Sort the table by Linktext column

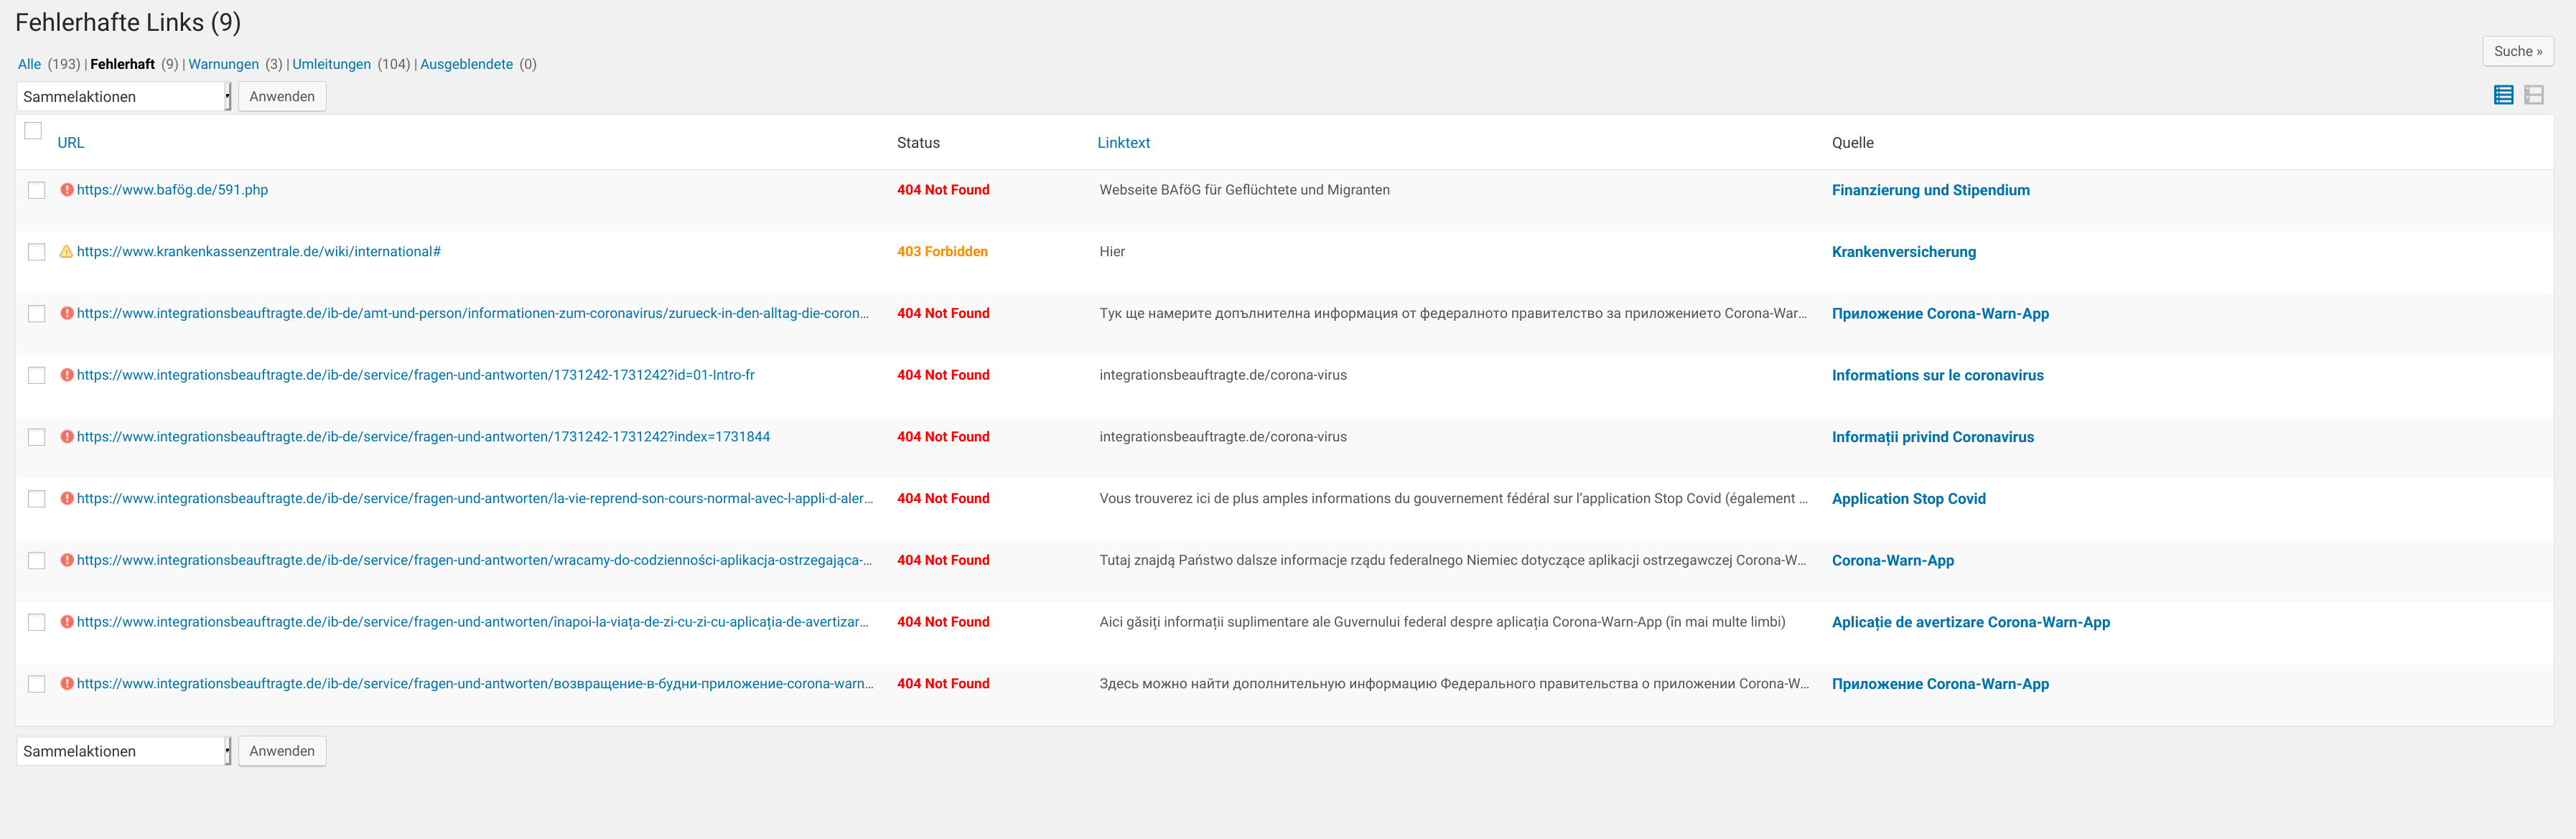click(1123, 142)
